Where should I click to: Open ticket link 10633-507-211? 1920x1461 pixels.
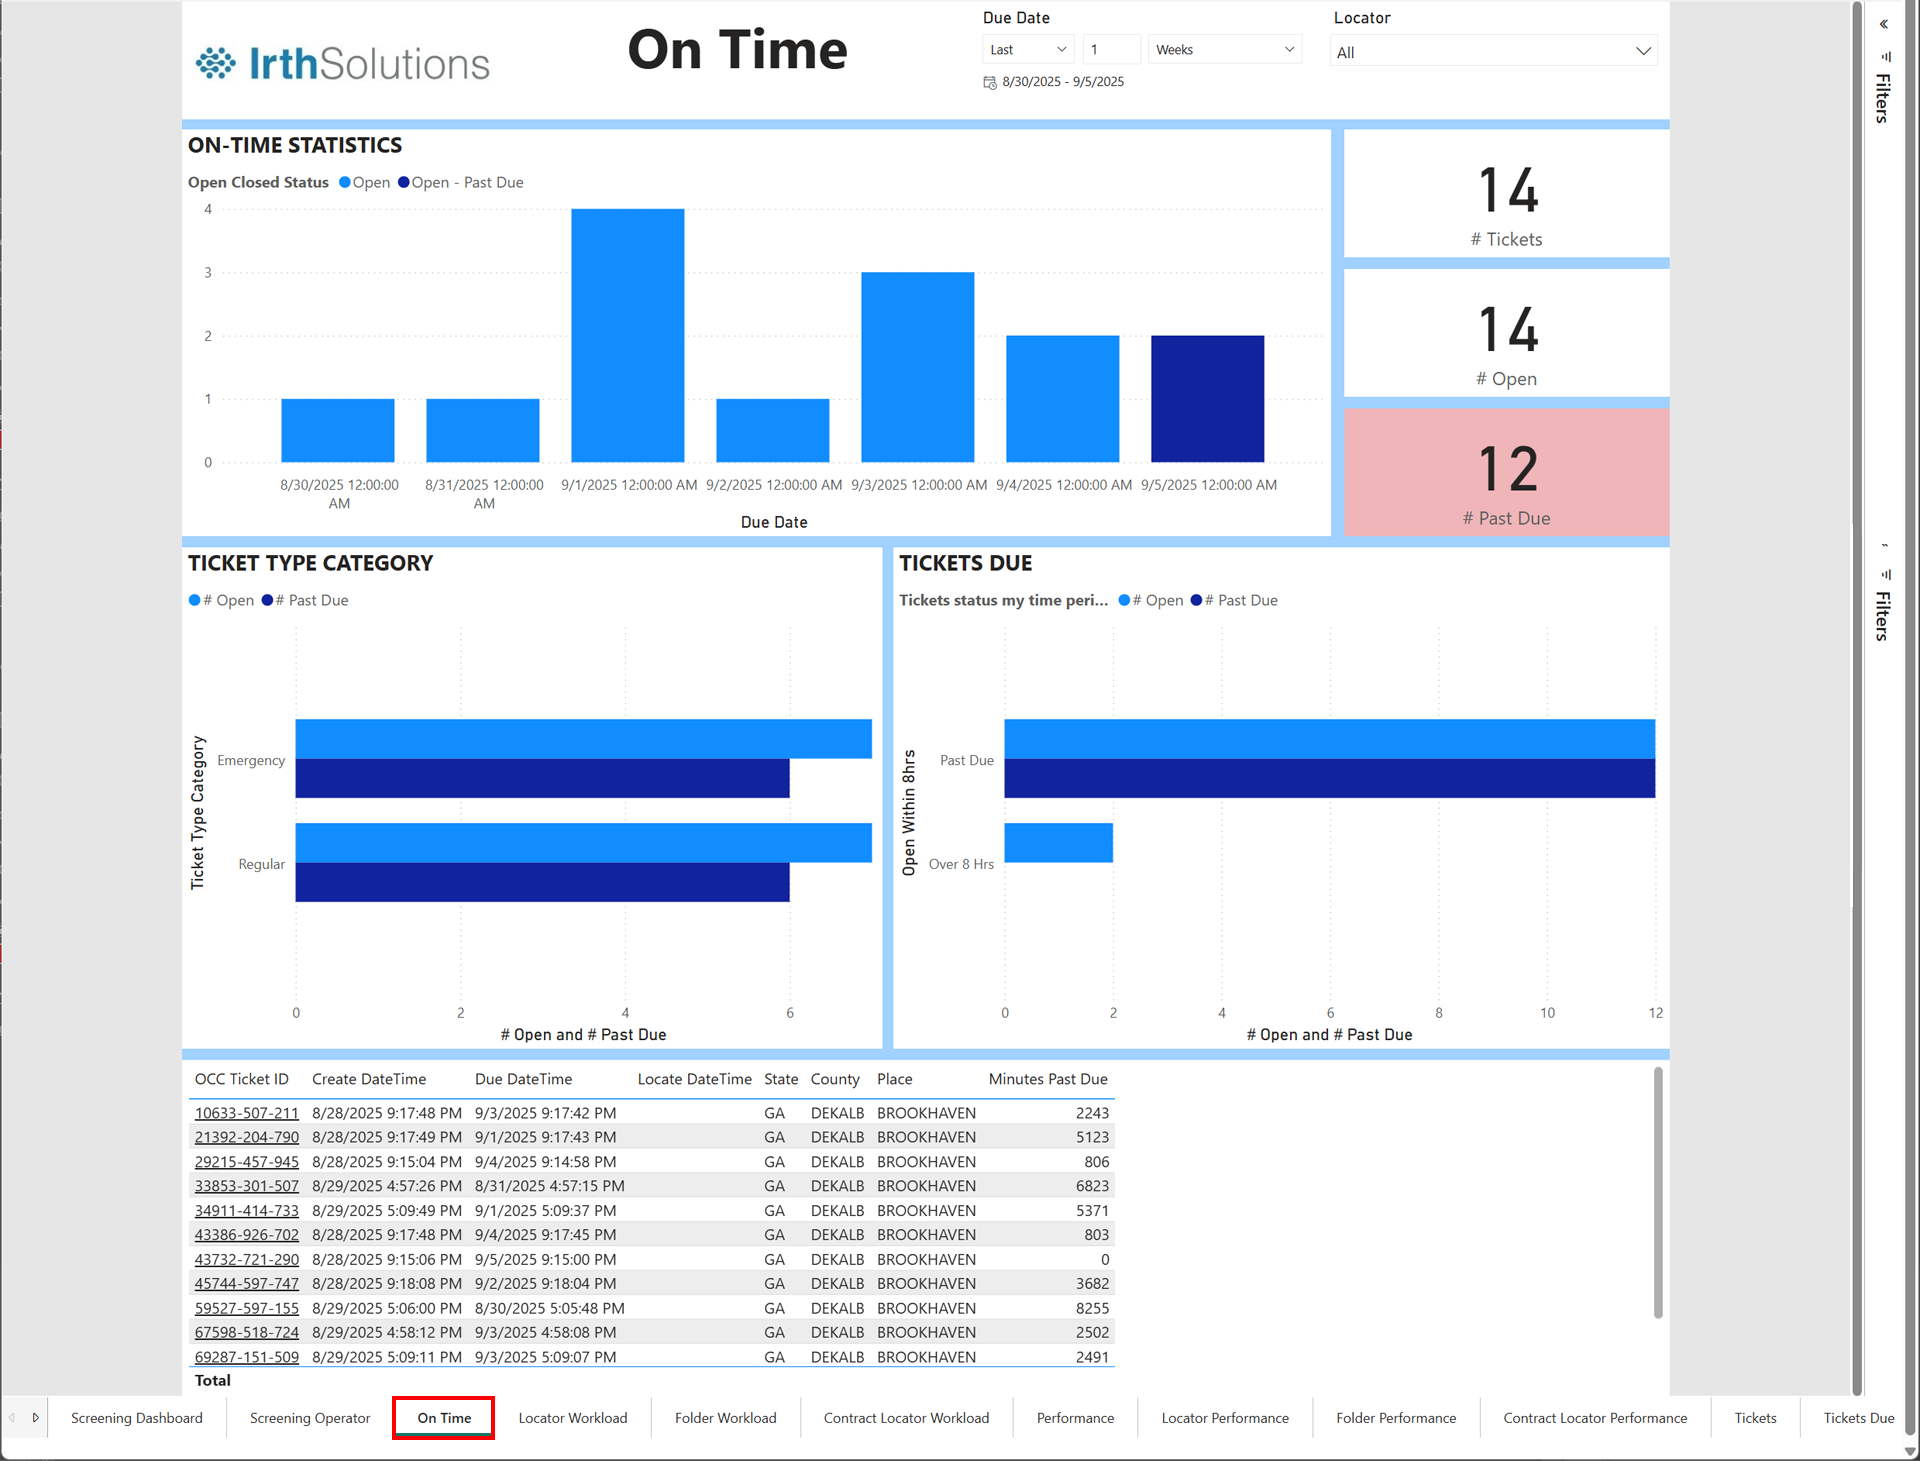(246, 1113)
